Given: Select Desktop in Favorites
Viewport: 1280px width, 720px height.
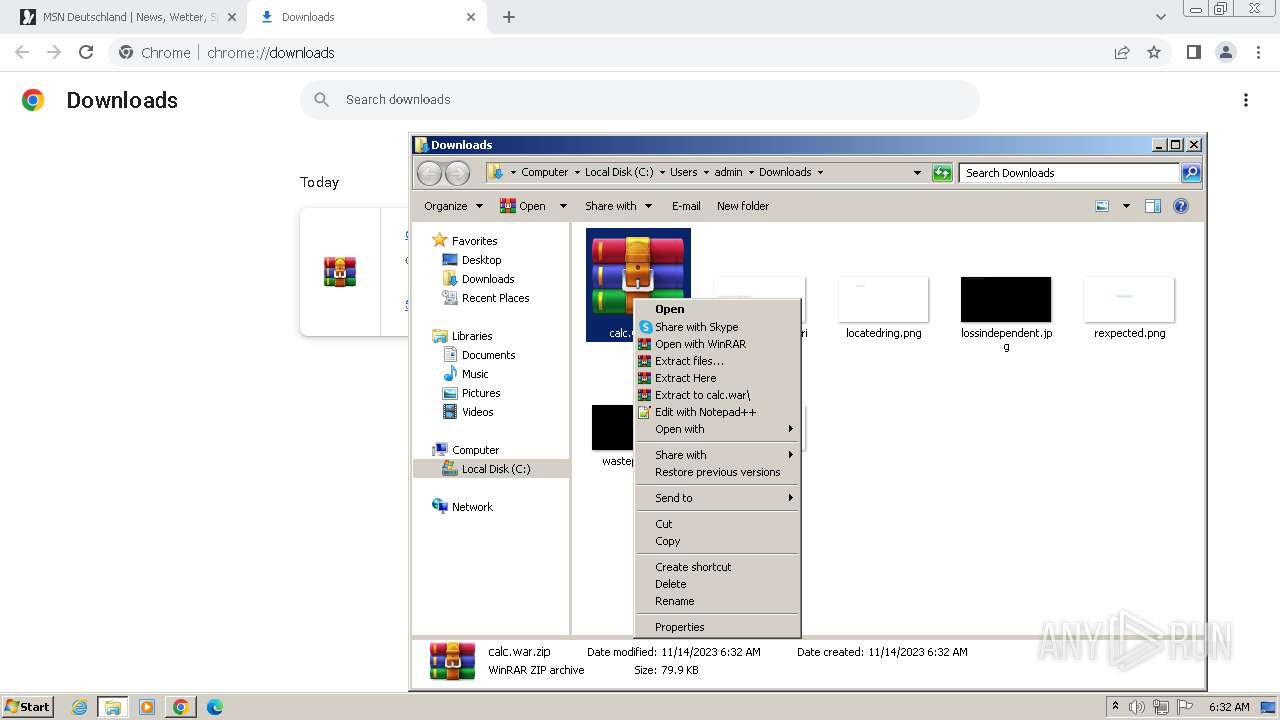Looking at the screenshot, I should coord(481,260).
